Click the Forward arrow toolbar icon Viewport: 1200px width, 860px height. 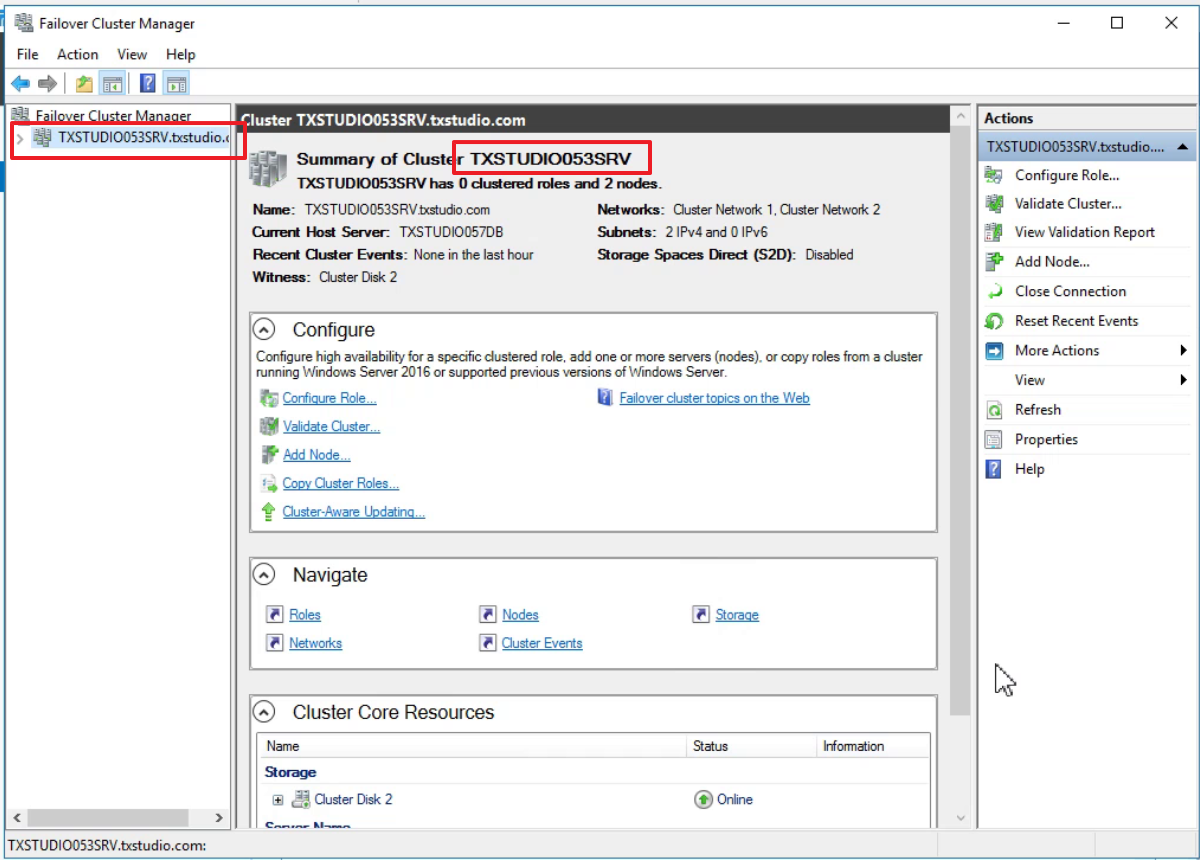[x=47, y=84]
